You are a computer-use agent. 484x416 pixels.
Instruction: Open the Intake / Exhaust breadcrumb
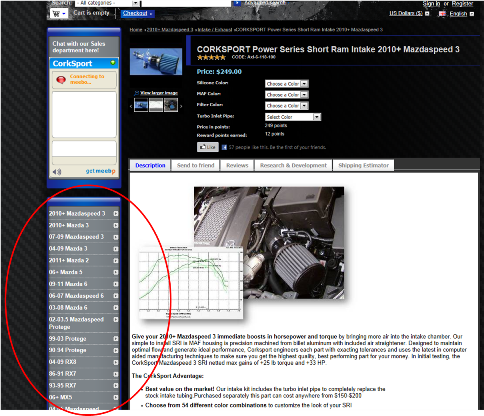(215, 30)
